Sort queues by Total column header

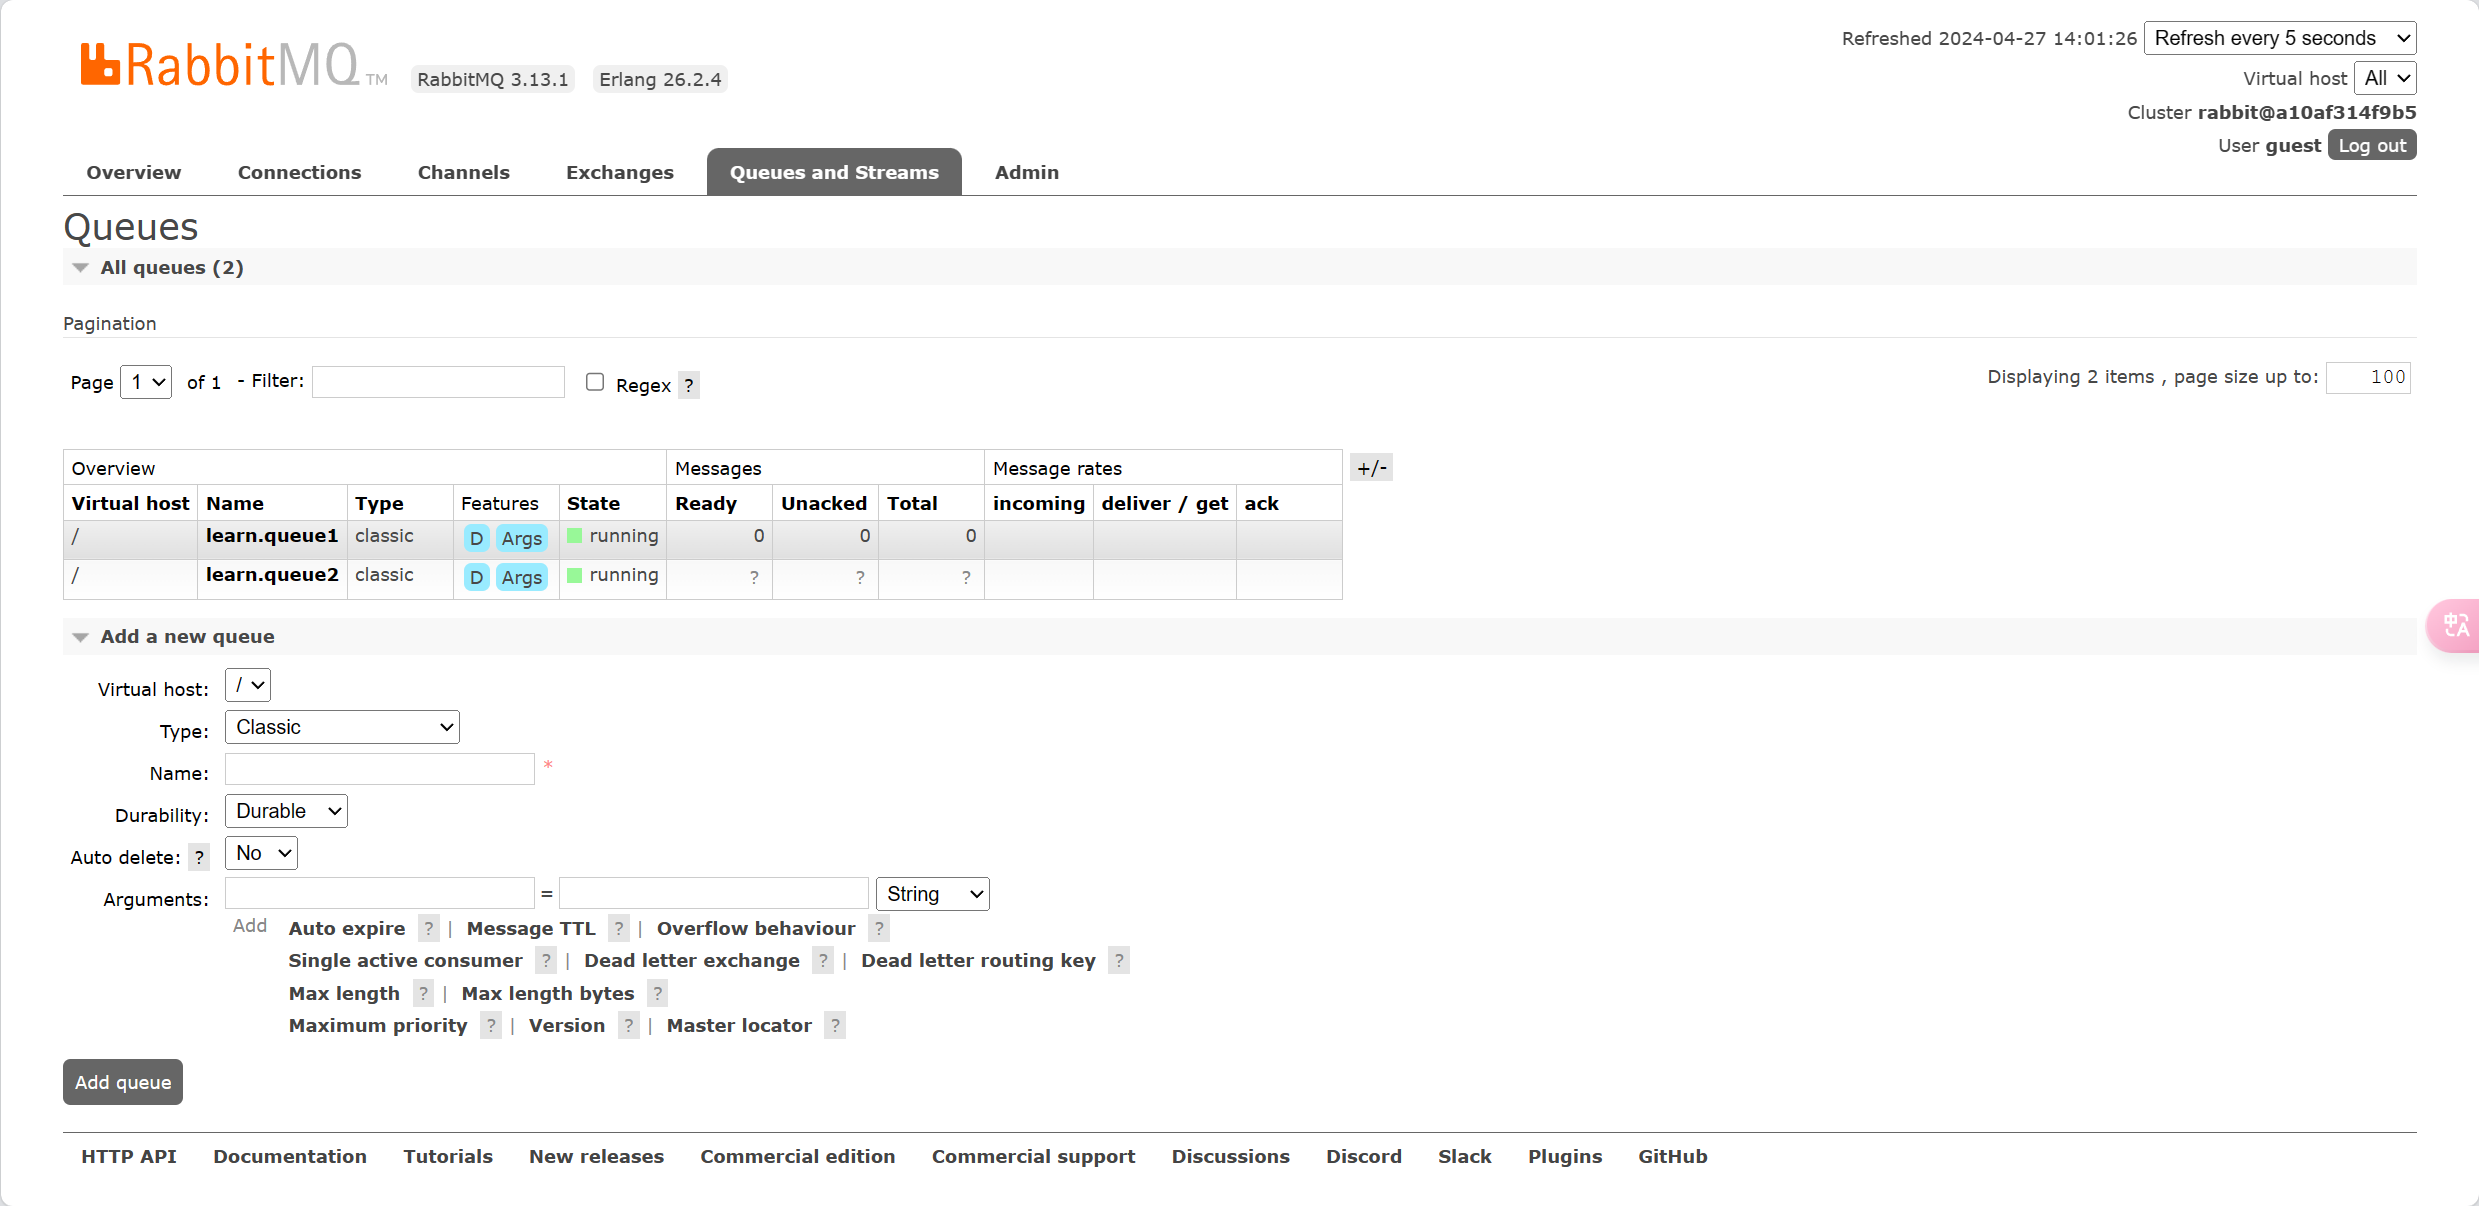click(912, 503)
